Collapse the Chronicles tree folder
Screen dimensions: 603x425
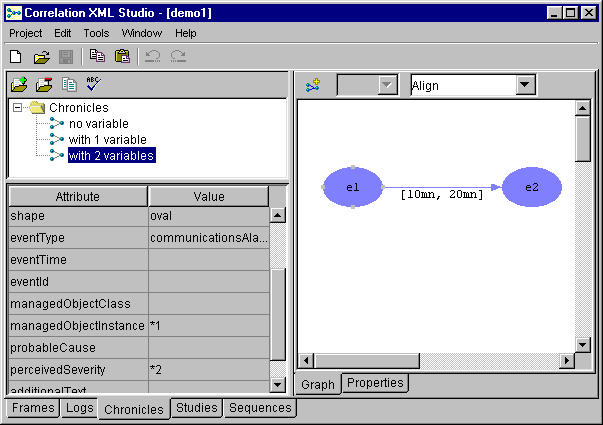19,108
